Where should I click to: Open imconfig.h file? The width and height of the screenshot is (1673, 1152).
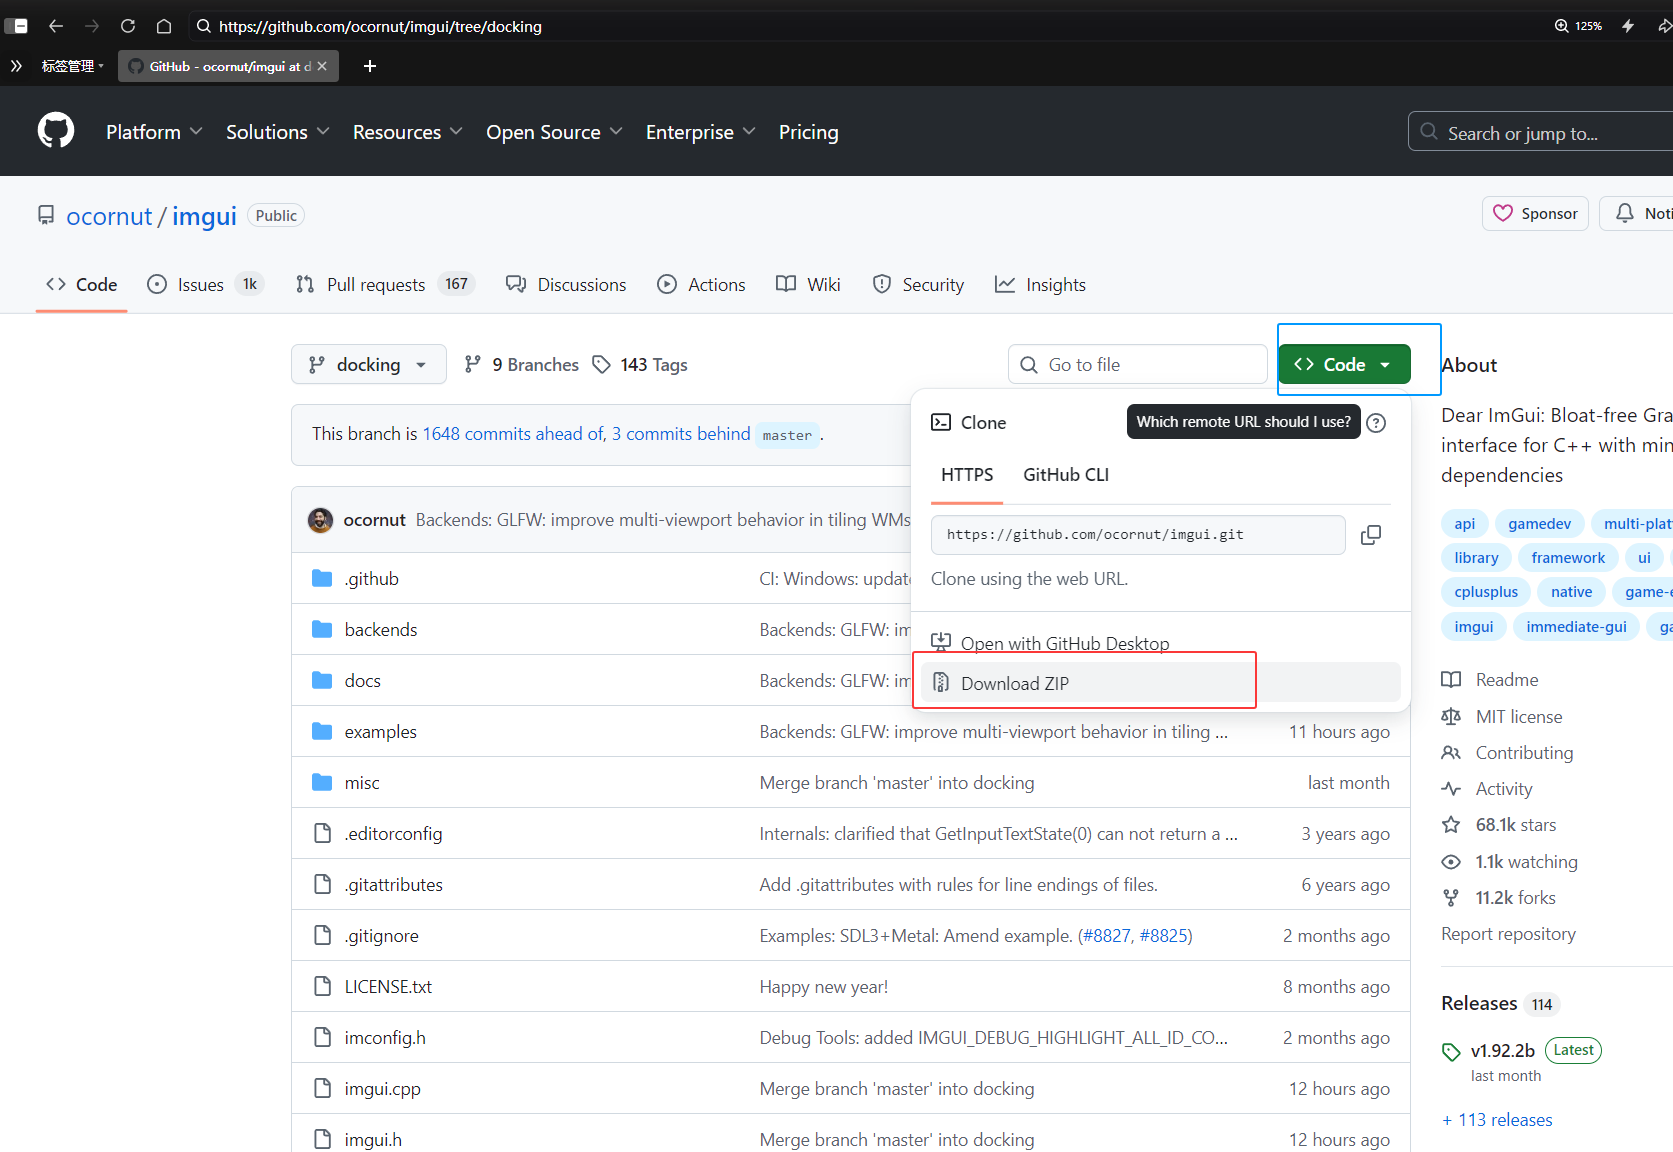pyautogui.click(x=385, y=1038)
